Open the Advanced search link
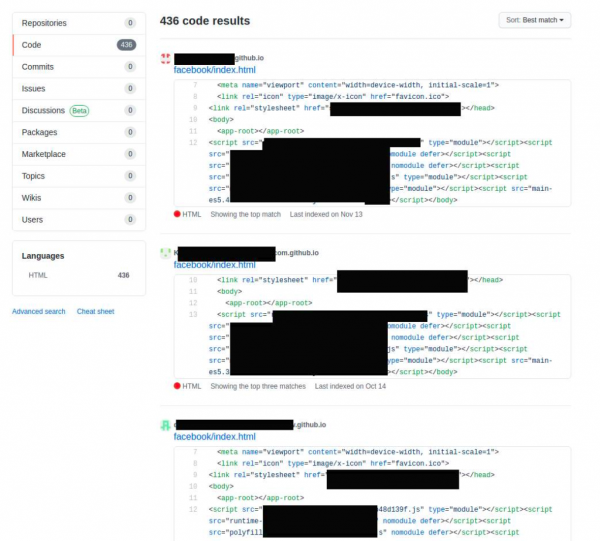 click(39, 312)
